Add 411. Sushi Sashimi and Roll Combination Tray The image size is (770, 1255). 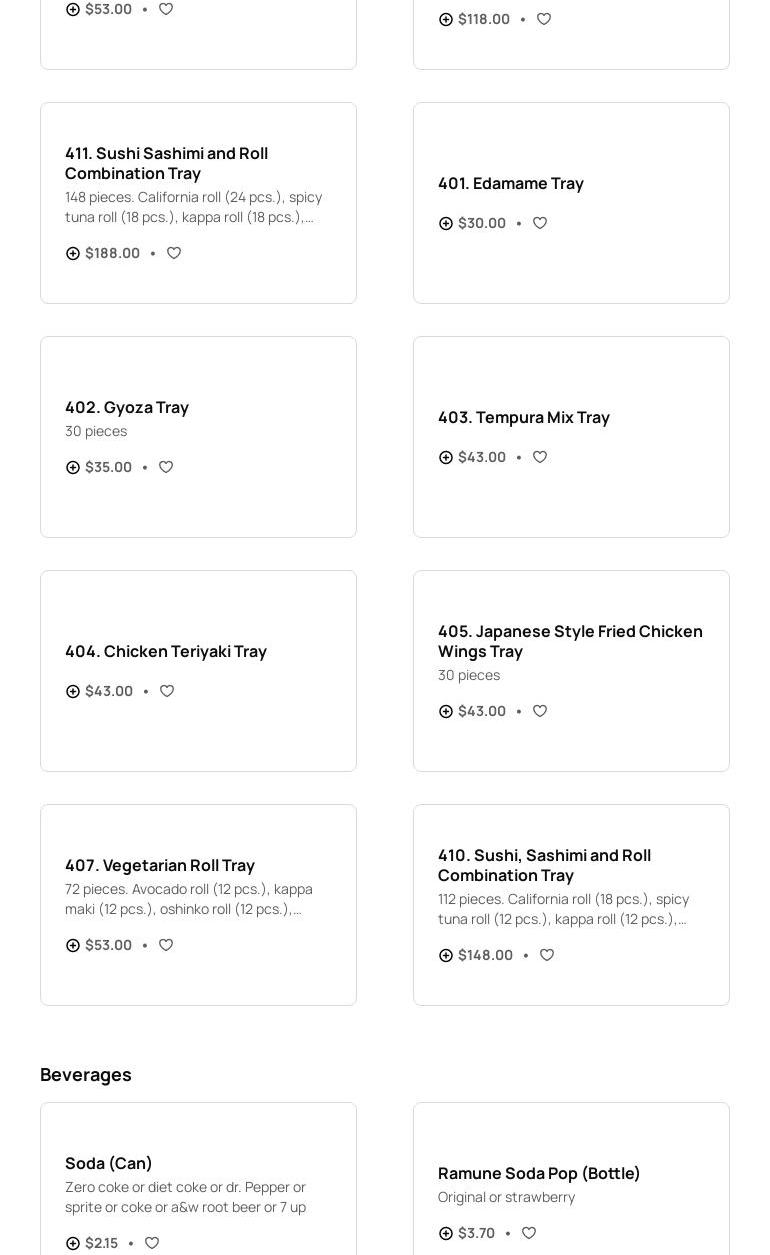click(x=73, y=253)
